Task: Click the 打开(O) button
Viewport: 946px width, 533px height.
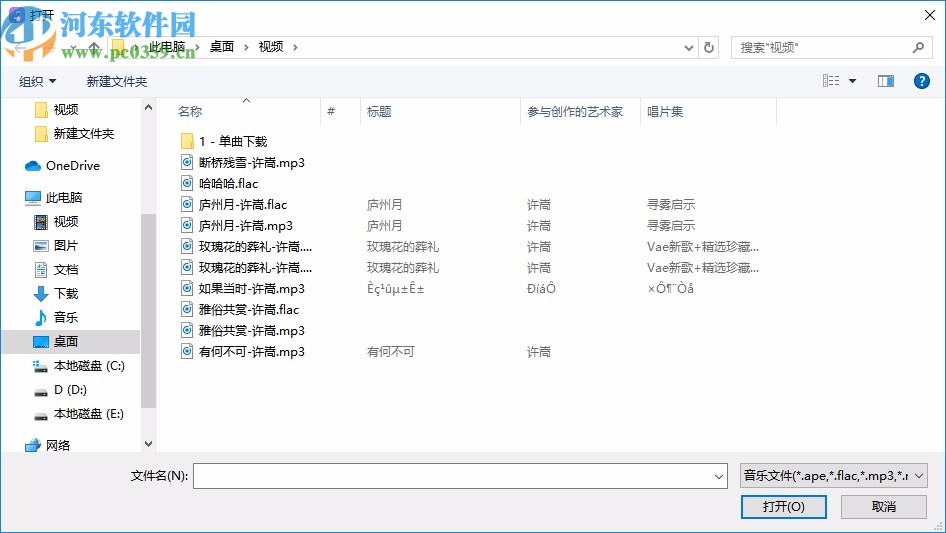Action: [784, 506]
